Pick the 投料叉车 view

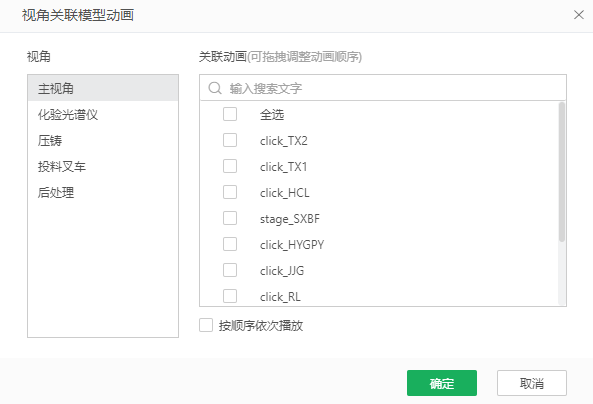tap(103, 166)
